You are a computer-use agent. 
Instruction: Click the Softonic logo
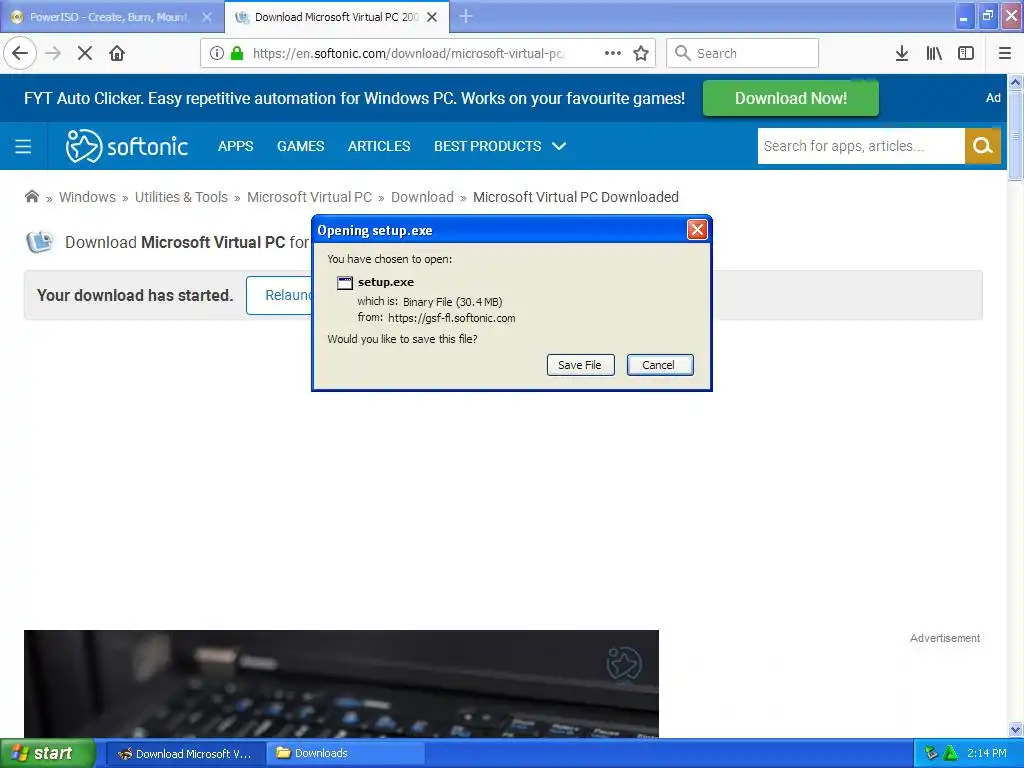127,146
